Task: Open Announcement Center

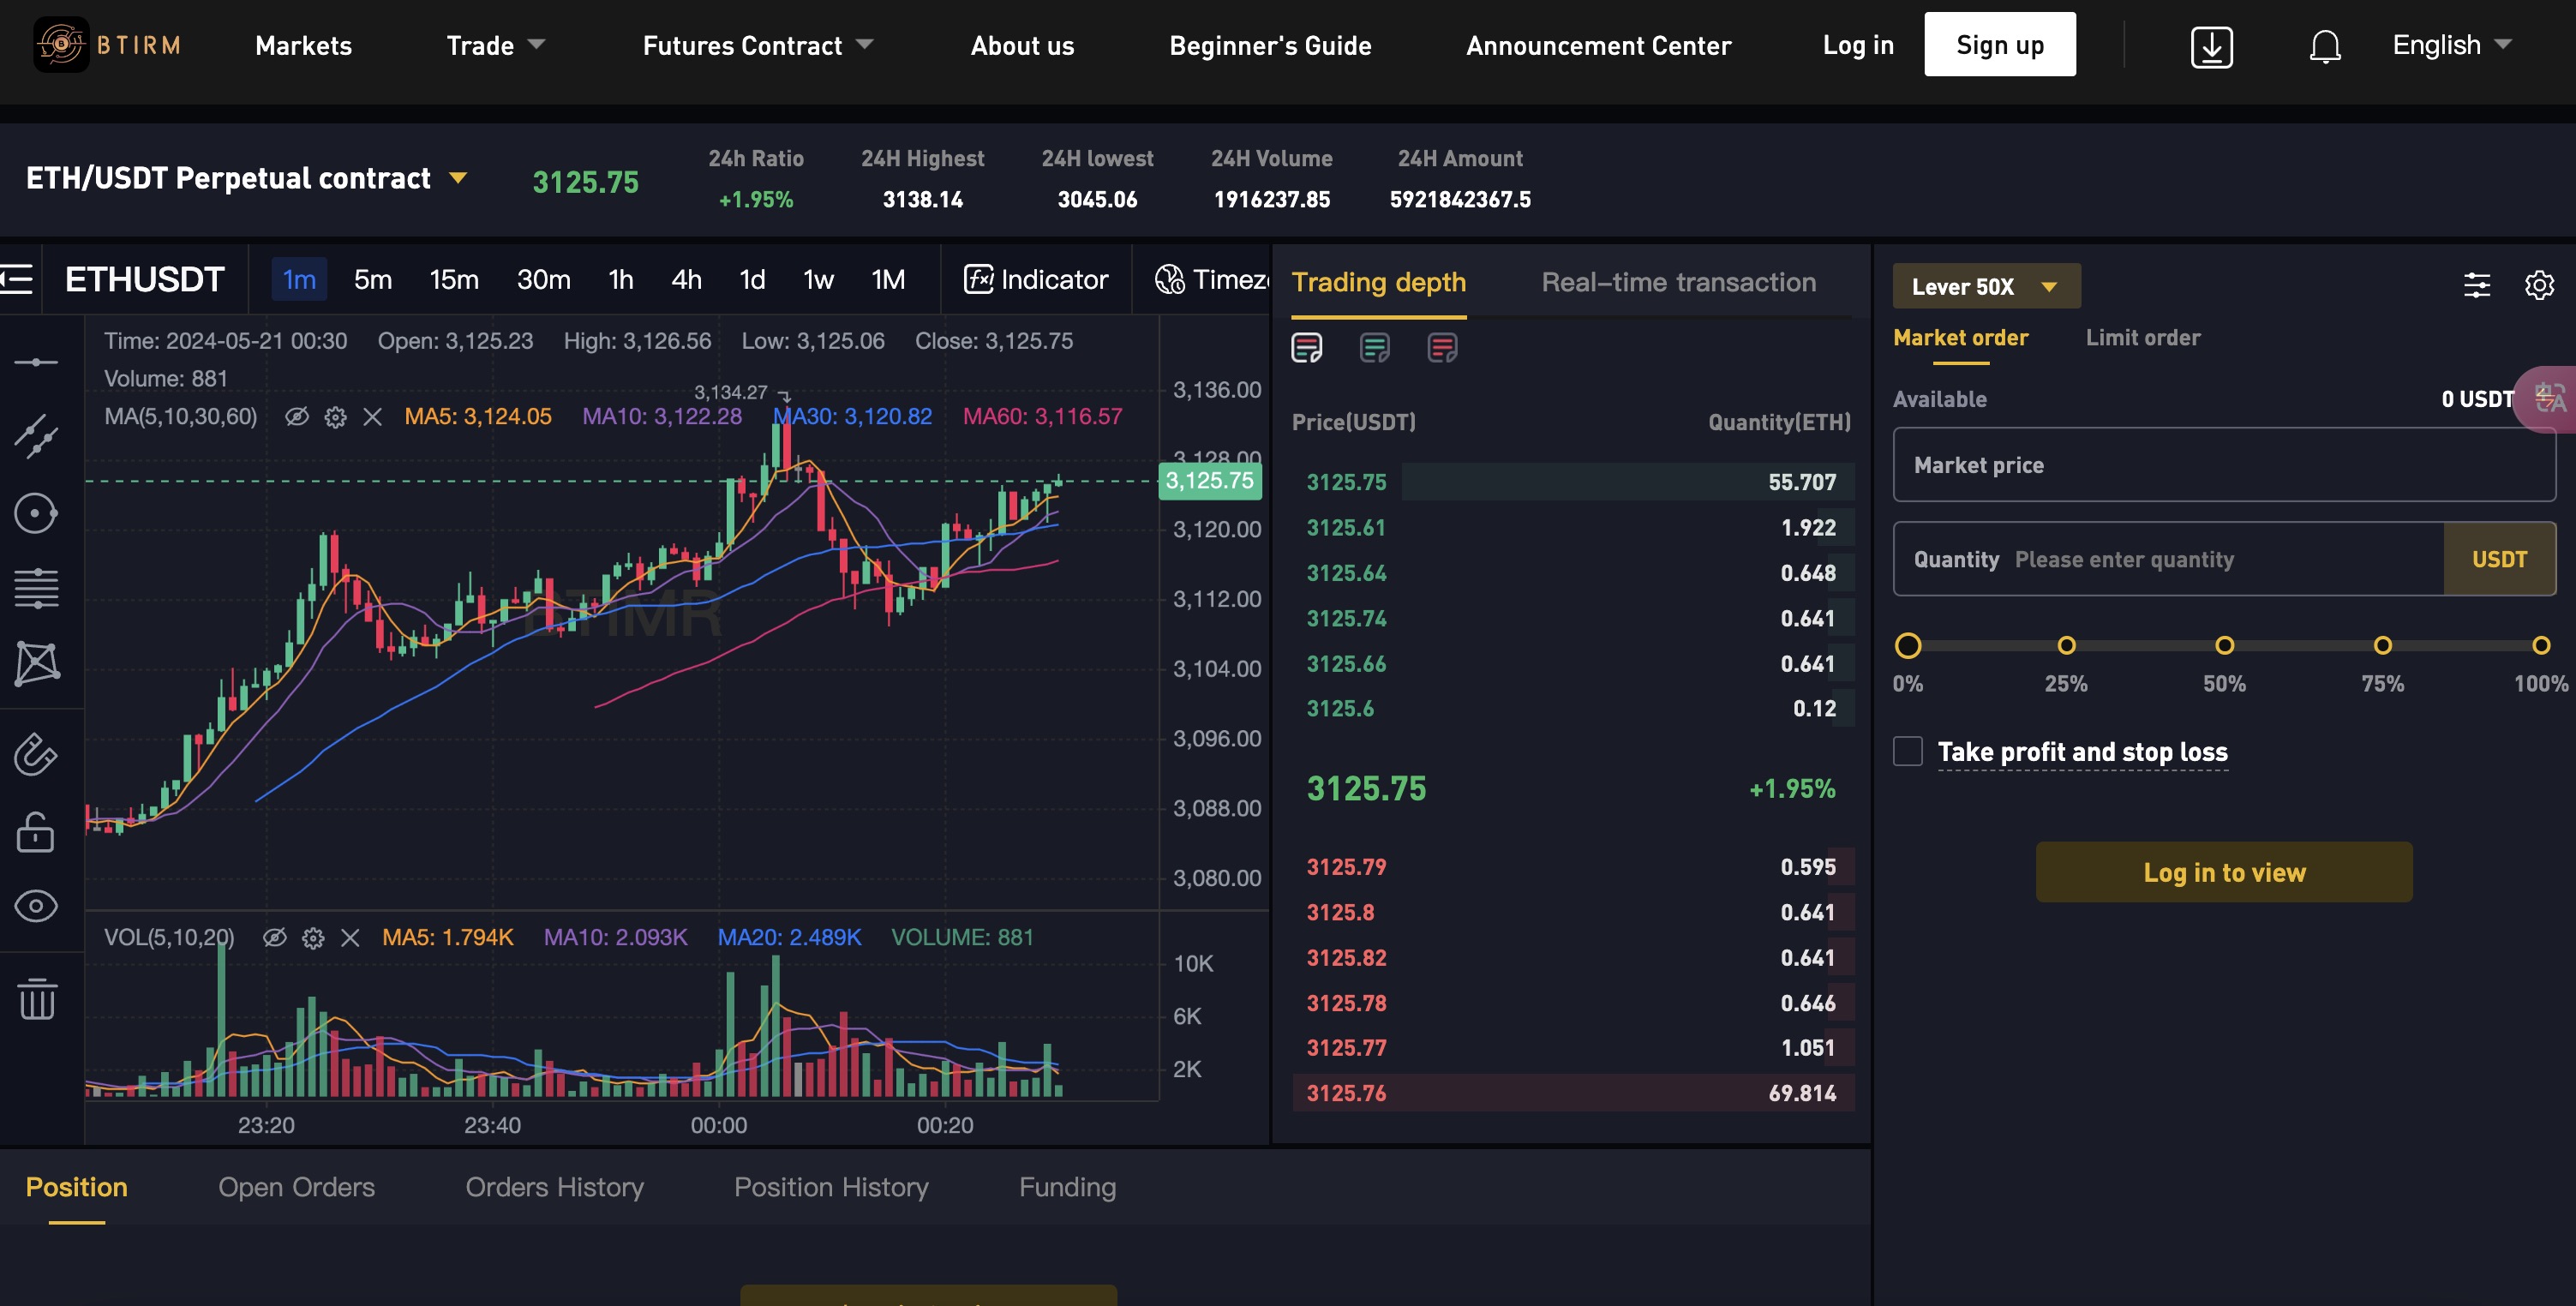Action: (1598, 45)
